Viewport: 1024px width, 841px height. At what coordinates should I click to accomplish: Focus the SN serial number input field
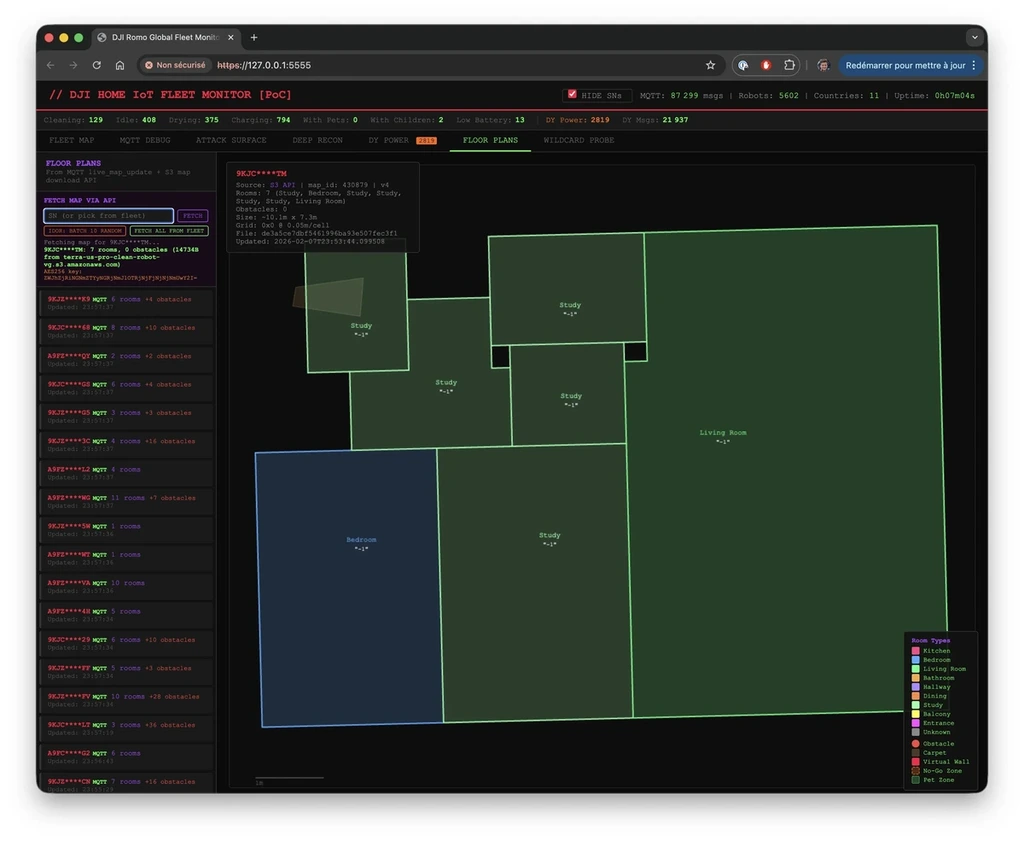point(108,216)
